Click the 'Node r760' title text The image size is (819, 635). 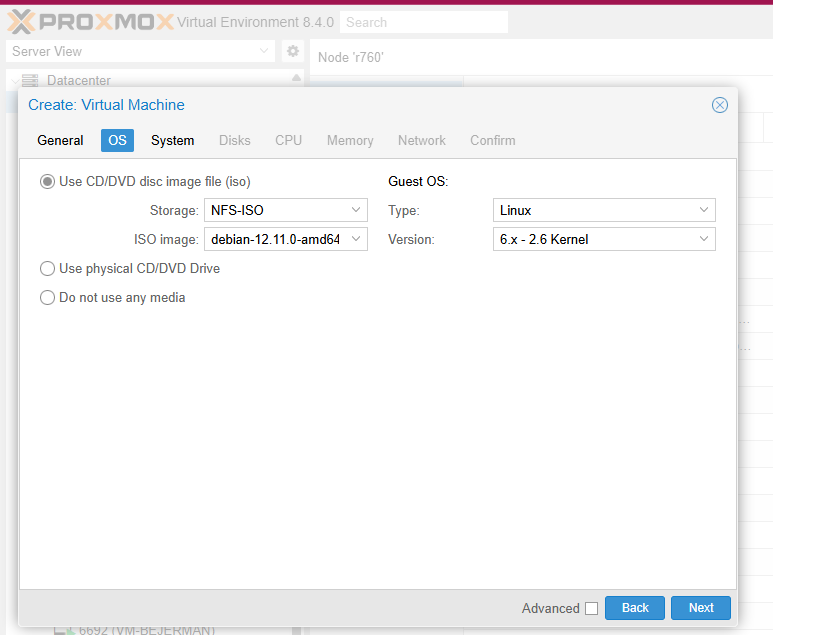click(350, 57)
